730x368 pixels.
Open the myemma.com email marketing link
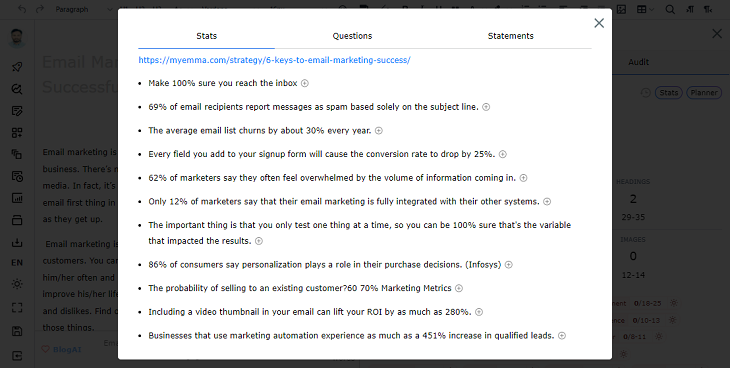(274, 60)
